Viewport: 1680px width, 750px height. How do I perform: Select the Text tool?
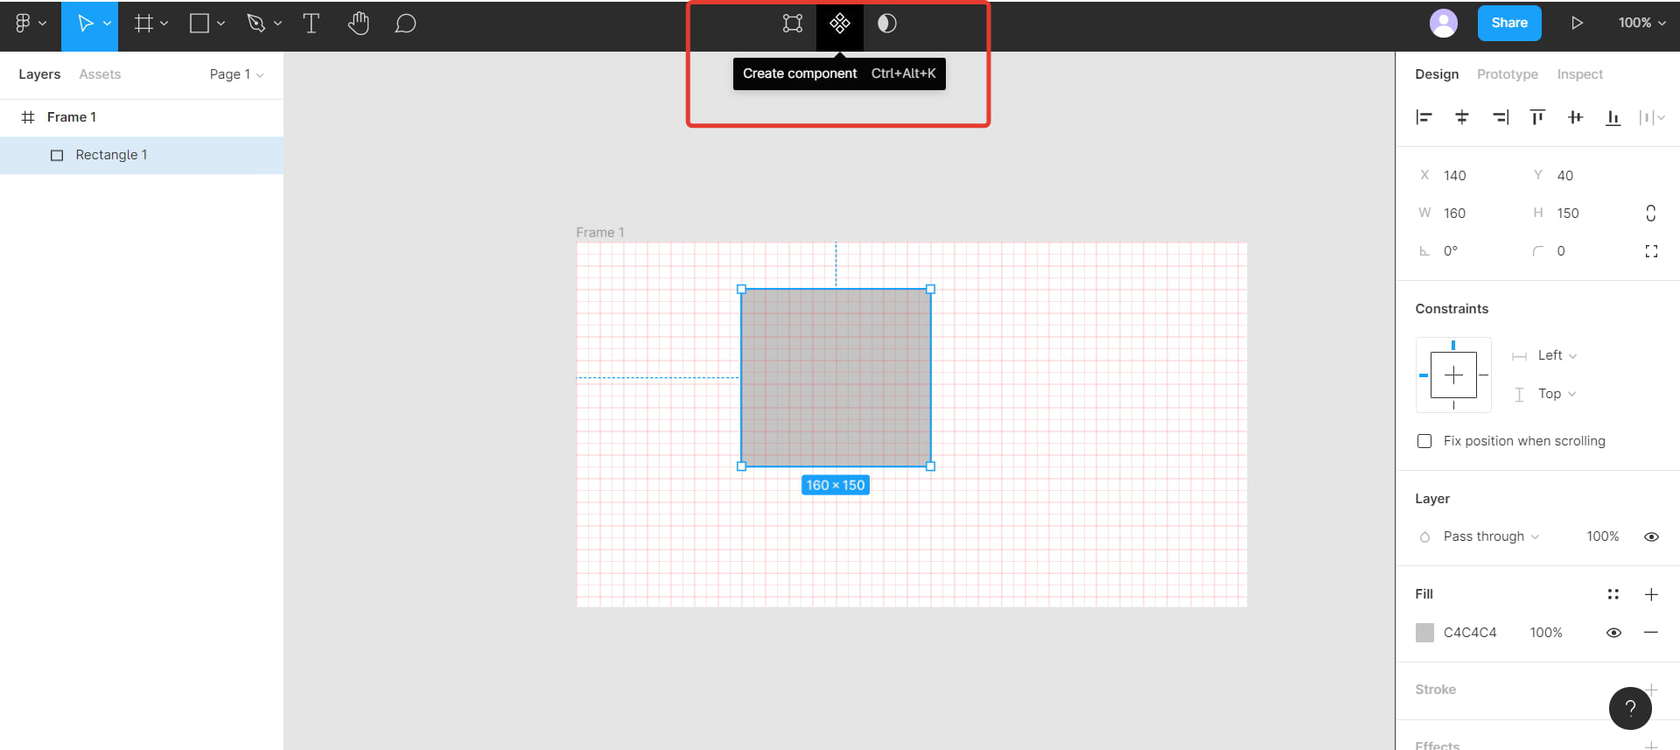[x=311, y=23]
